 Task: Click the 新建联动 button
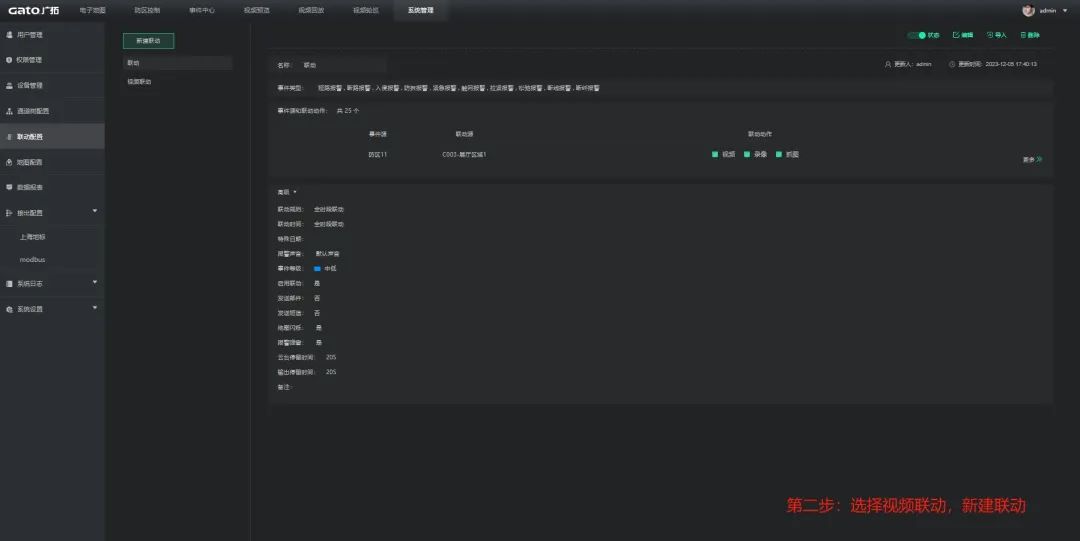[148, 41]
